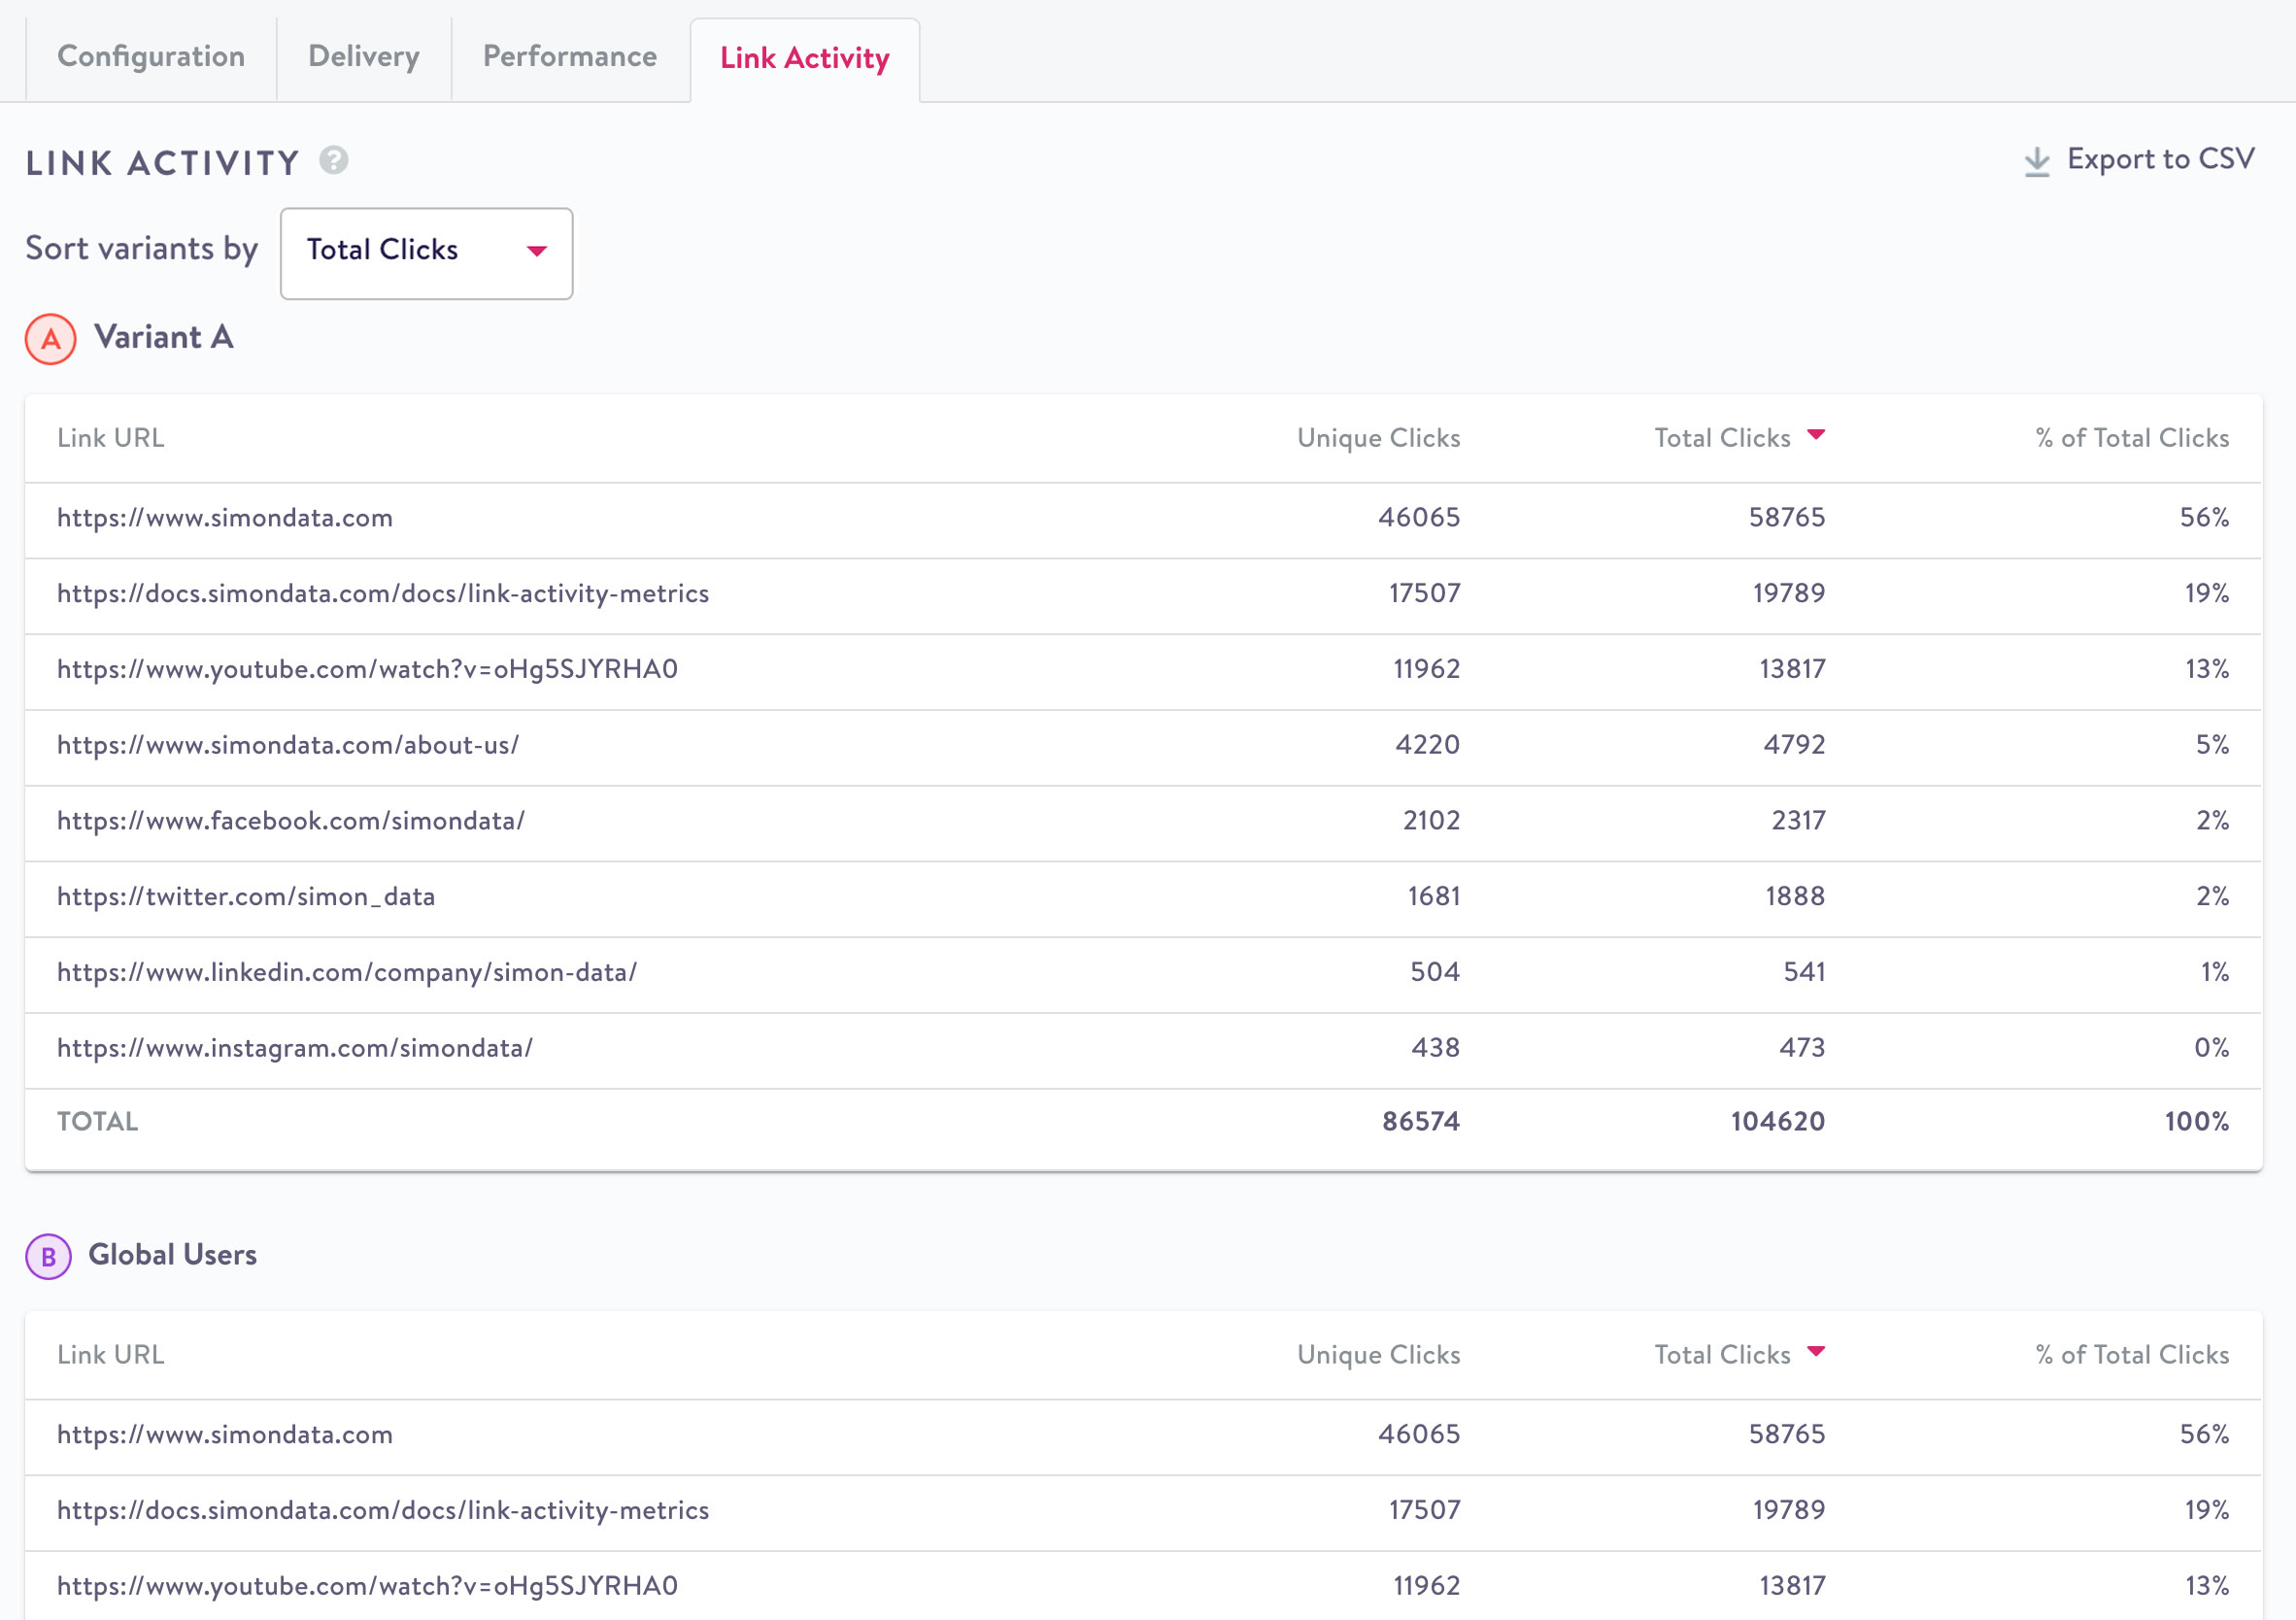
Task: Click the Global Users B circle badge
Action: coord(48,1256)
